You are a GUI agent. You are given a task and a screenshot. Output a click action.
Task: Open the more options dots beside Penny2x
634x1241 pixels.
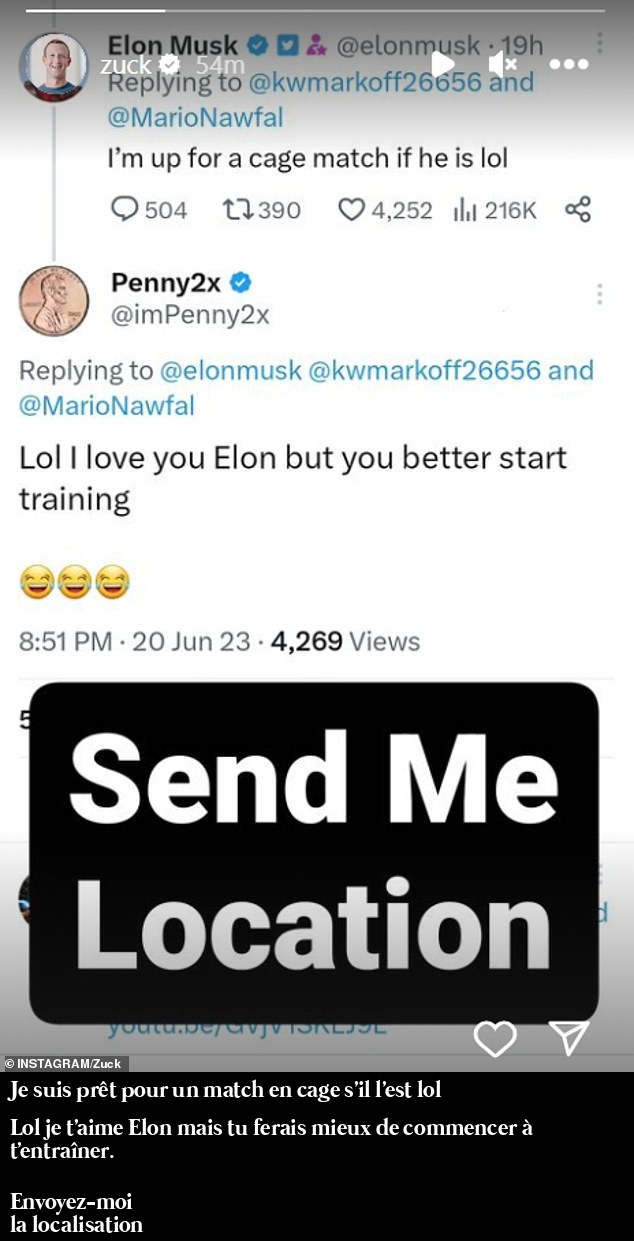(x=600, y=294)
